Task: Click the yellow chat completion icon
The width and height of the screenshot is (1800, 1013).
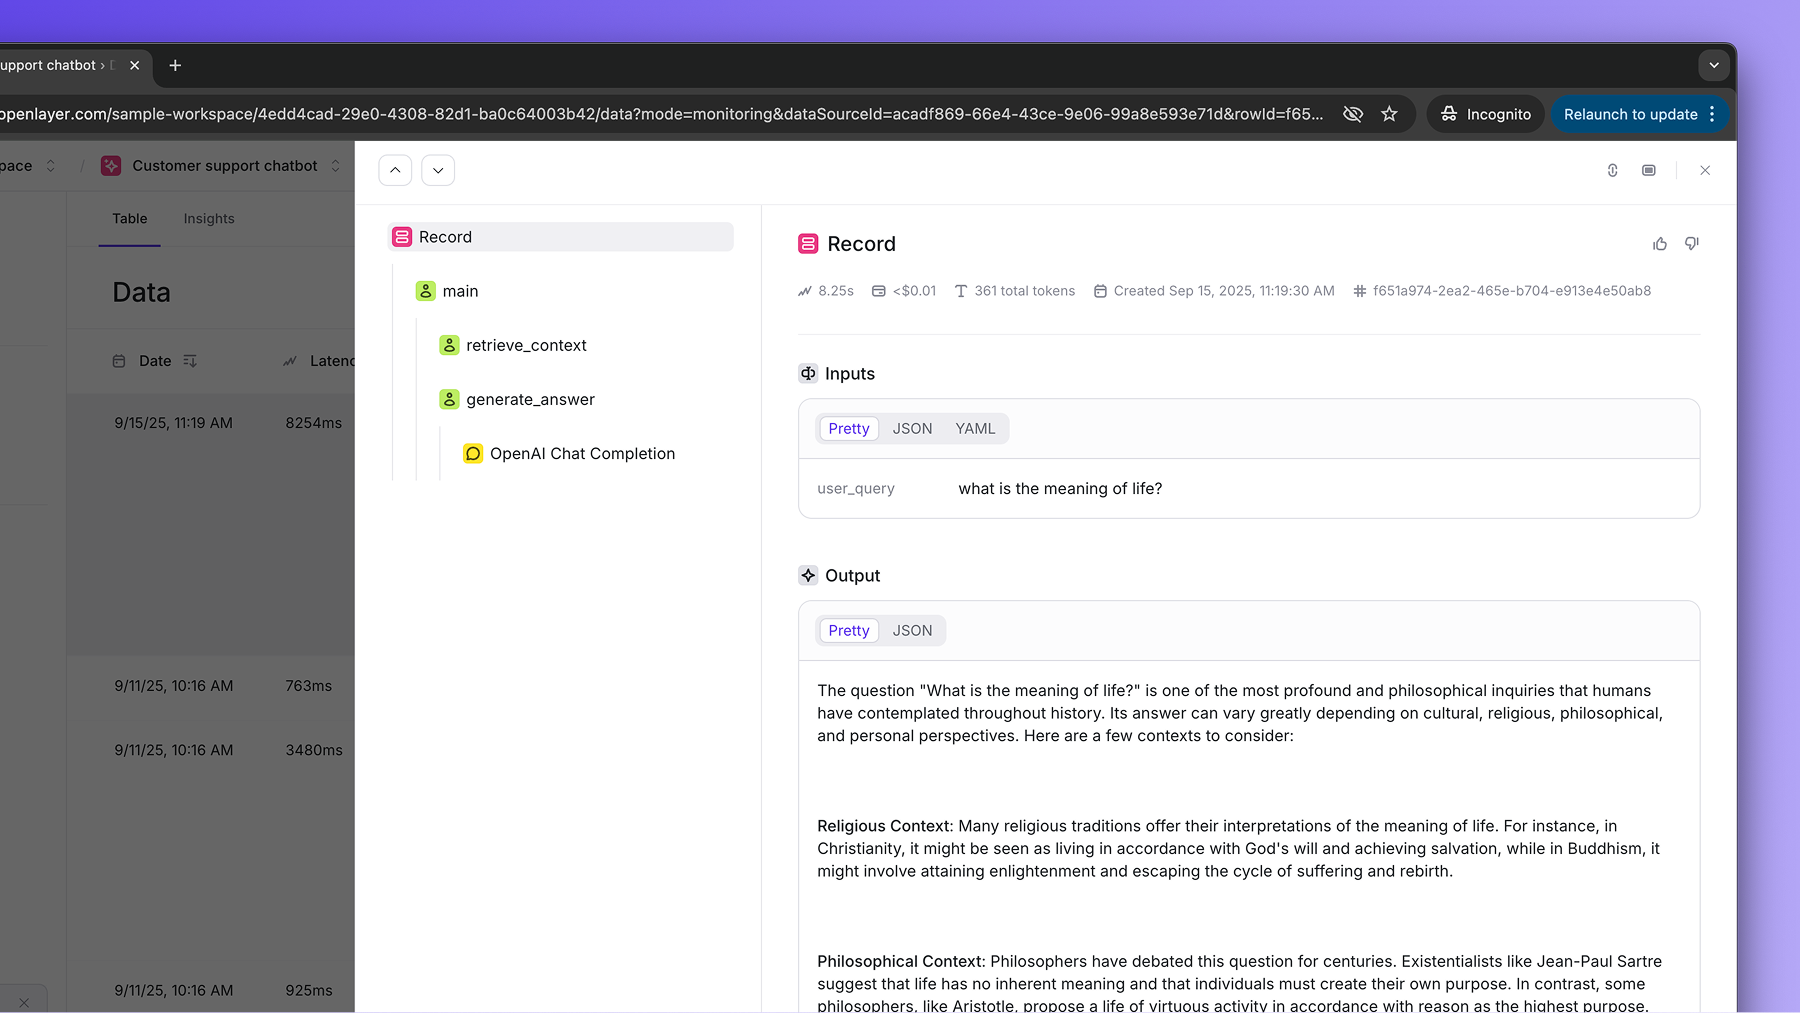Action: tap(473, 453)
